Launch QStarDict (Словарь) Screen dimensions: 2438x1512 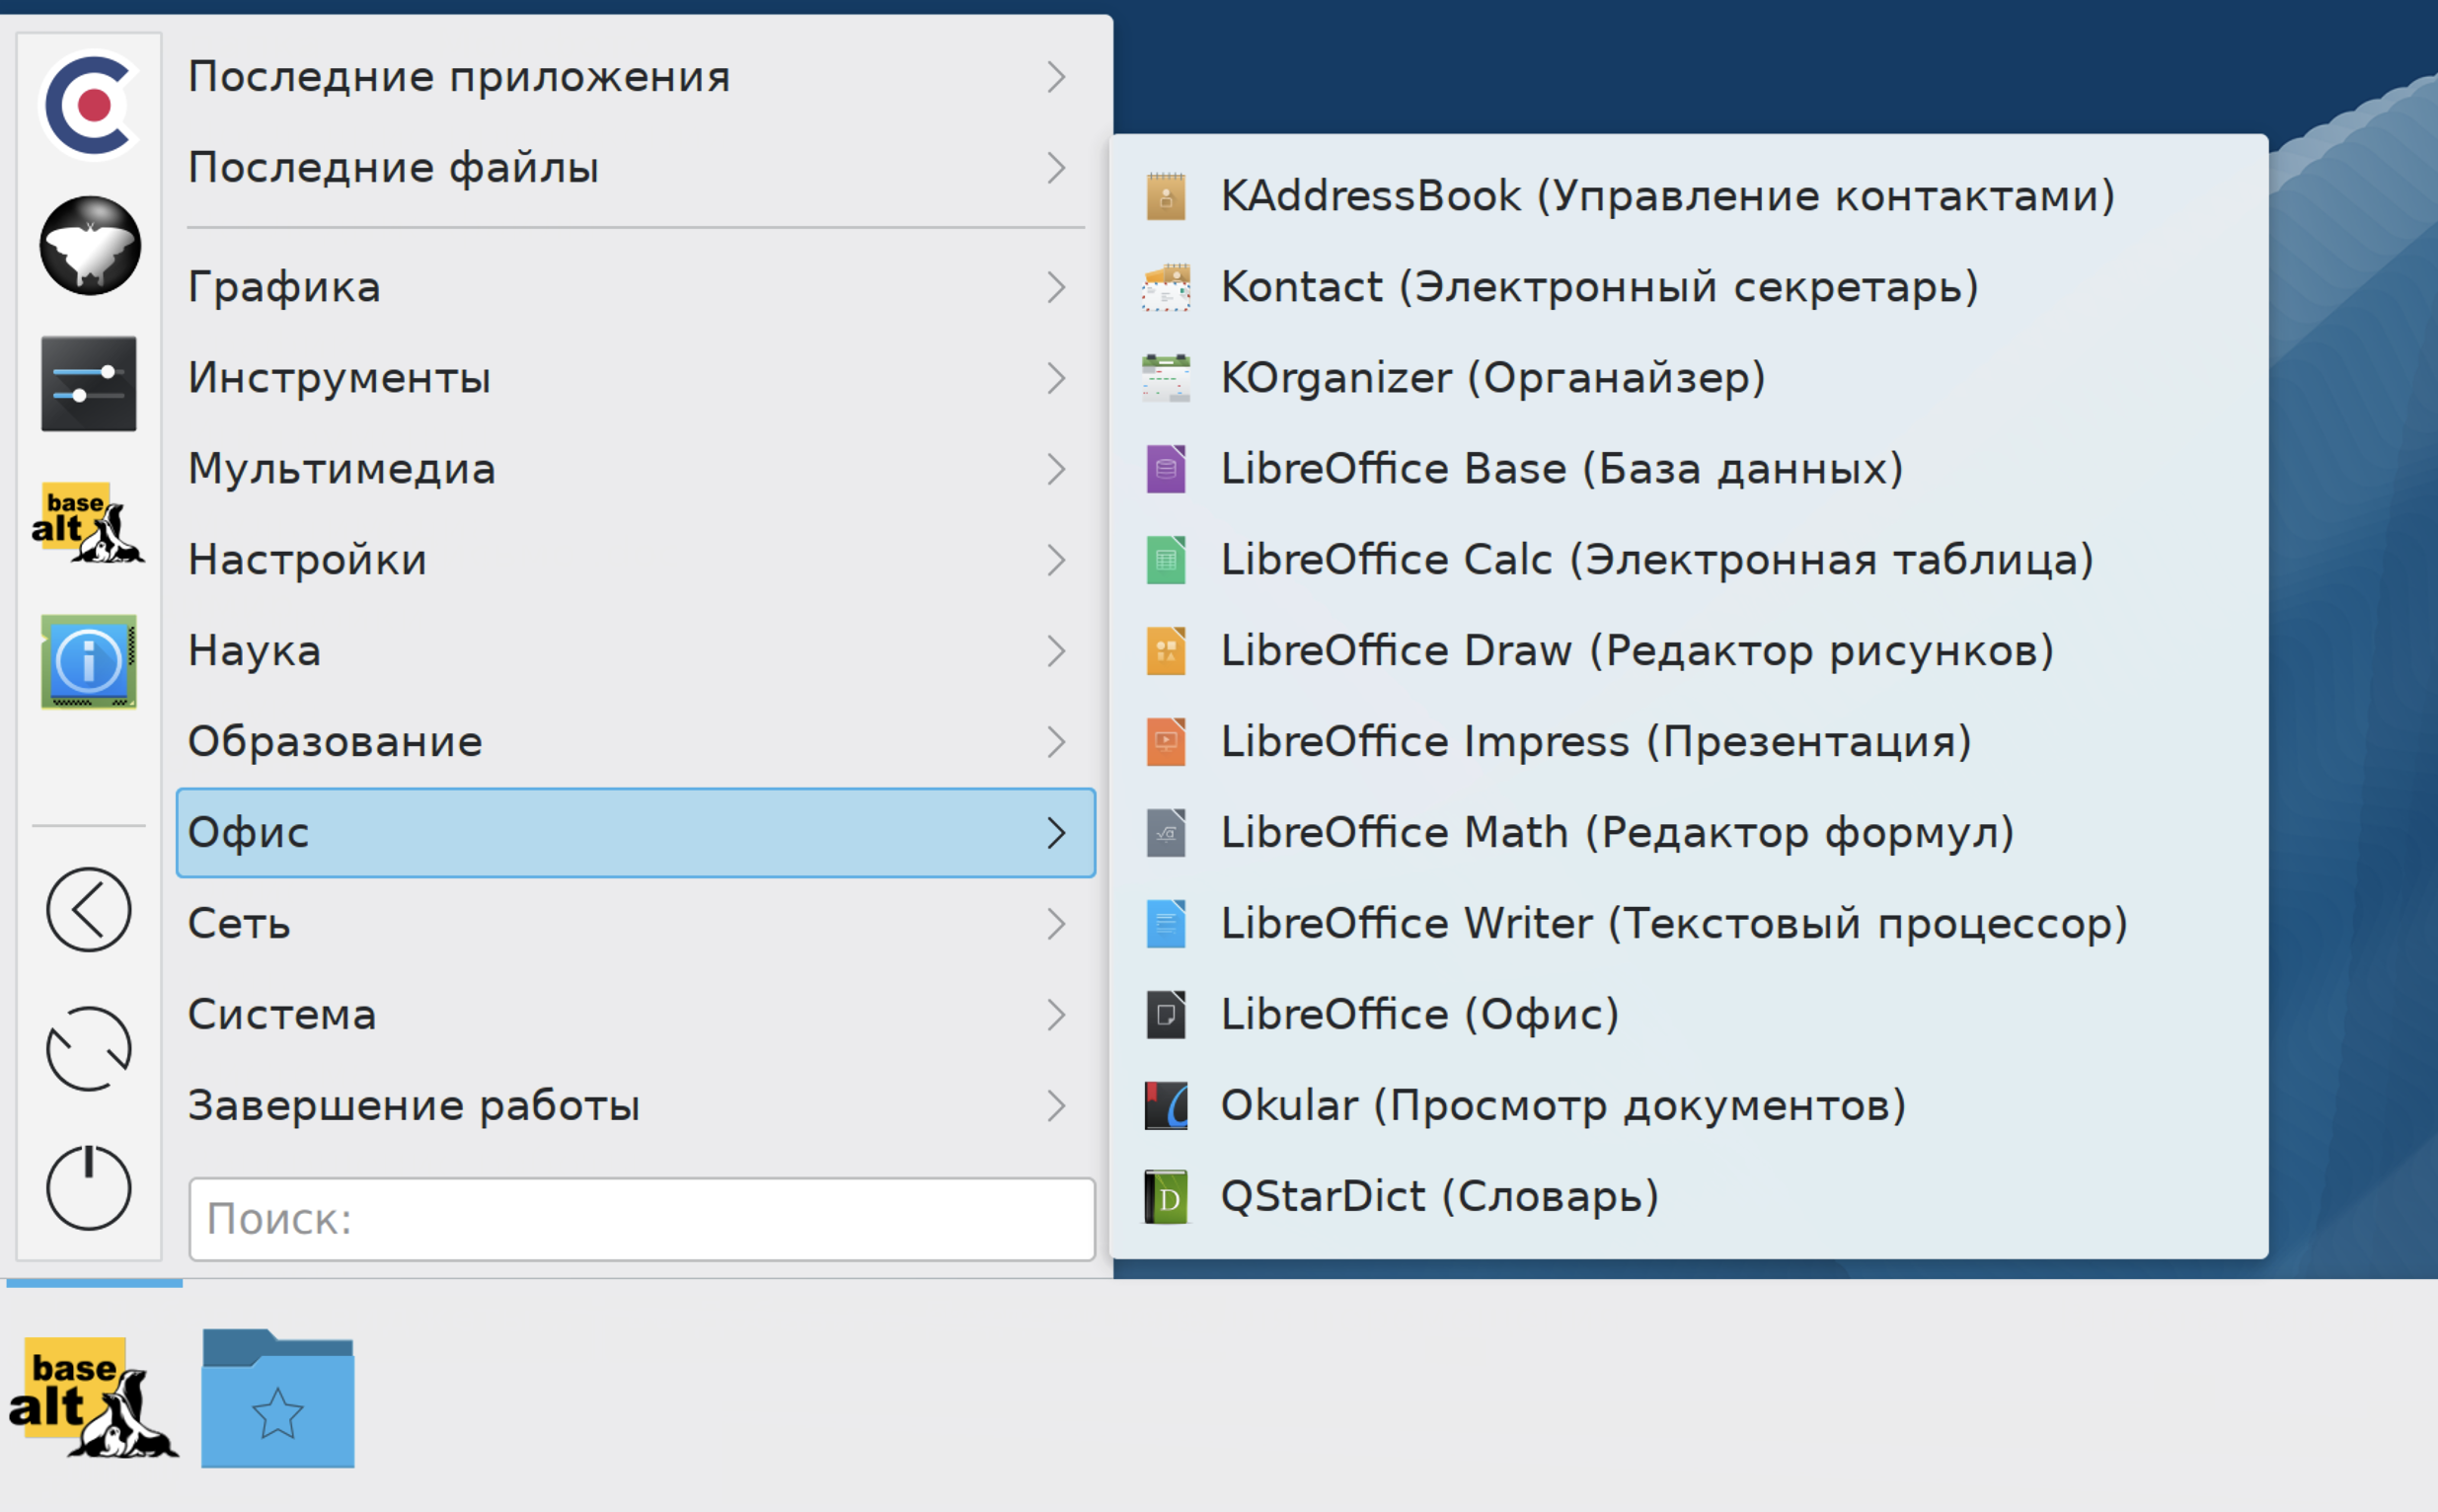1689,1197
